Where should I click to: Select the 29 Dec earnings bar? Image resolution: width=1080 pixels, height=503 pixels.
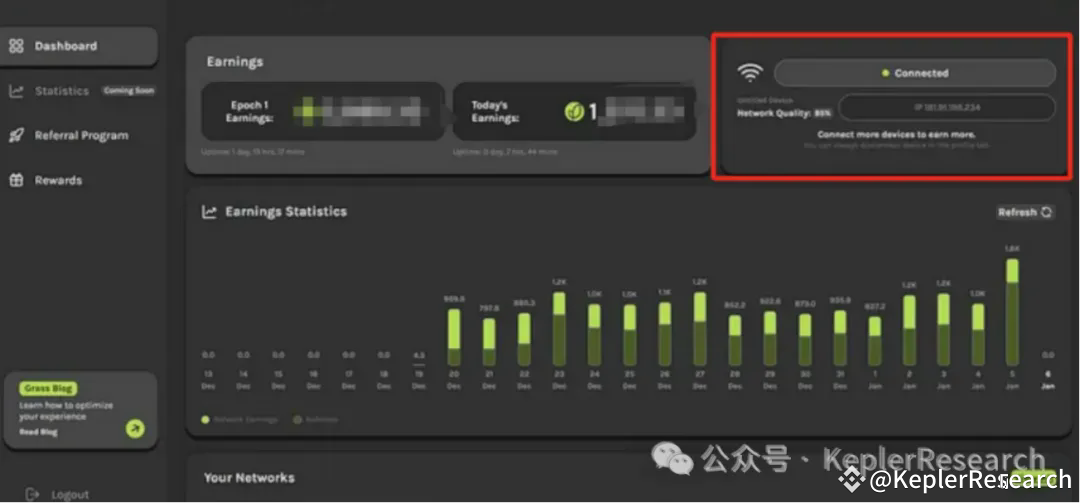[x=770, y=338]
